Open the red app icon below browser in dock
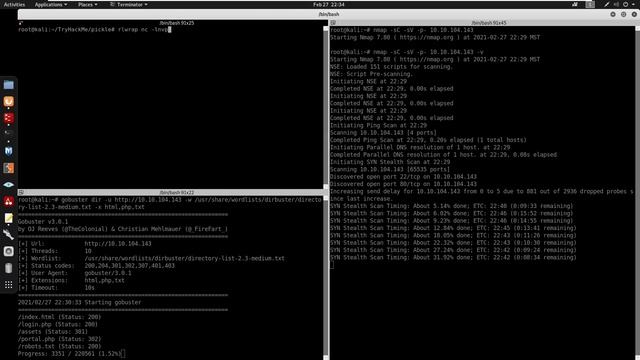640x360 pixels. pos(9,118)
